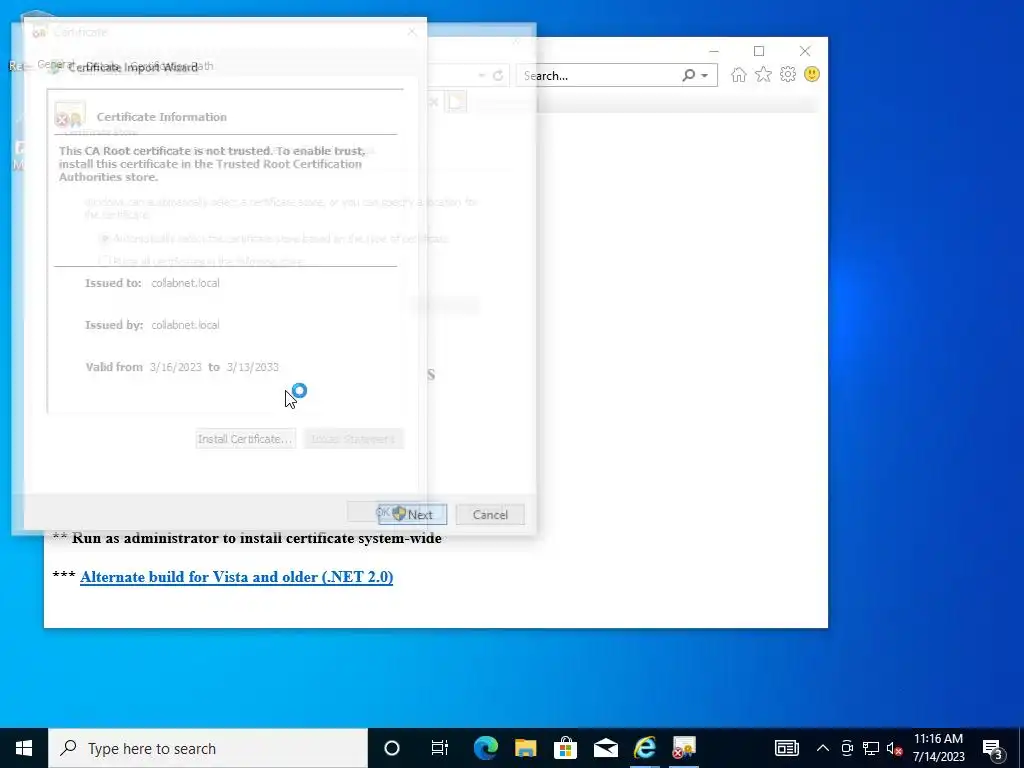Viewport: 1024px width, 768px height.
Task: Open the taskbar clock showing 11:16 AM
Action: 938,748
